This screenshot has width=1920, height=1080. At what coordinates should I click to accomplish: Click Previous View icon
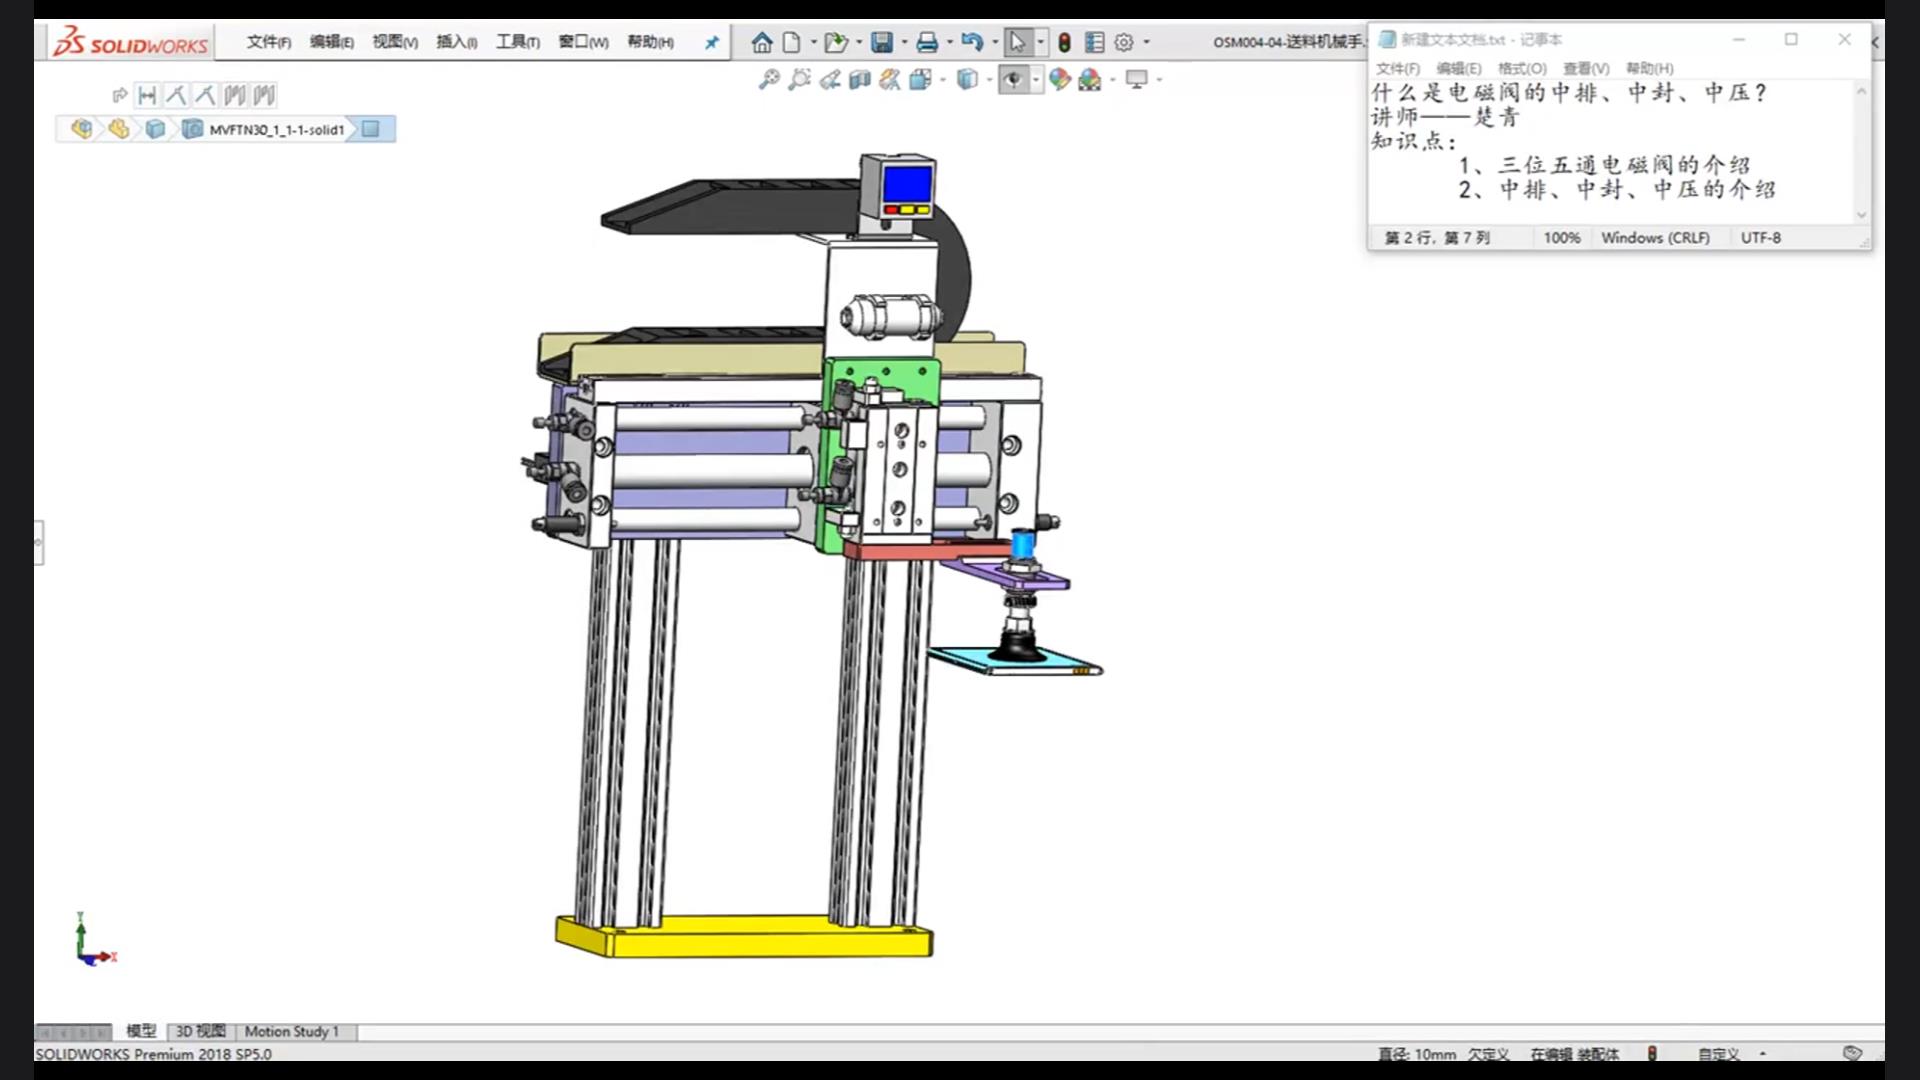coord(830,79)
